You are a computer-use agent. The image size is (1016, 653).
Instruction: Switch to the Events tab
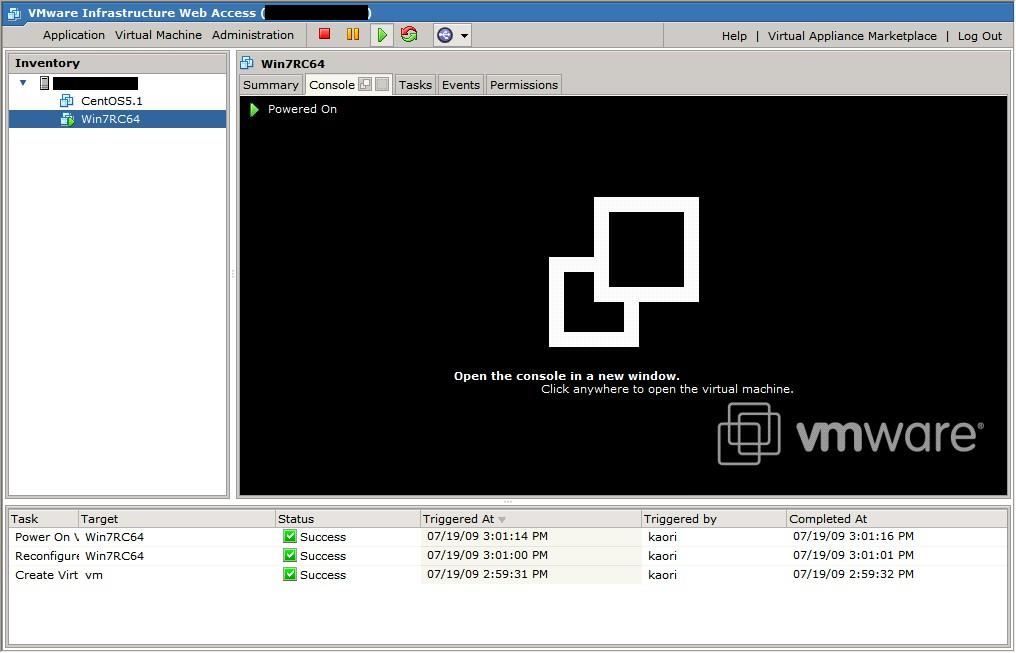[x=461, y=85]
